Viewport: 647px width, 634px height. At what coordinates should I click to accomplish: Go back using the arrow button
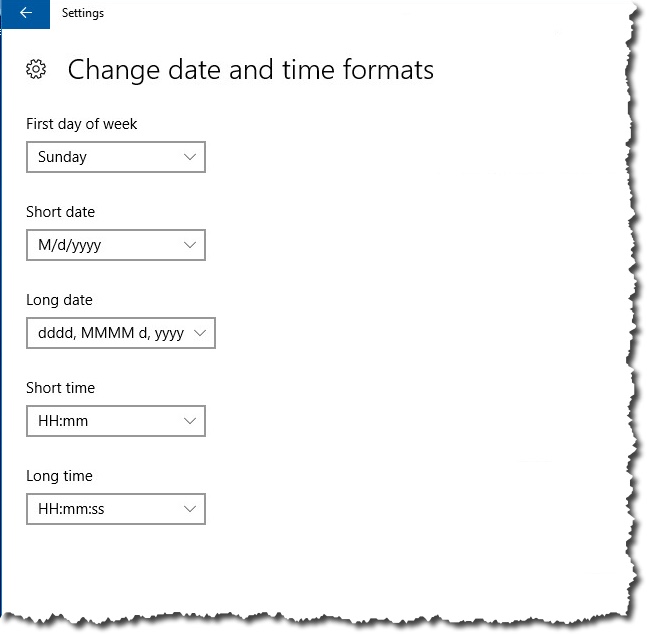pos(26,13)
